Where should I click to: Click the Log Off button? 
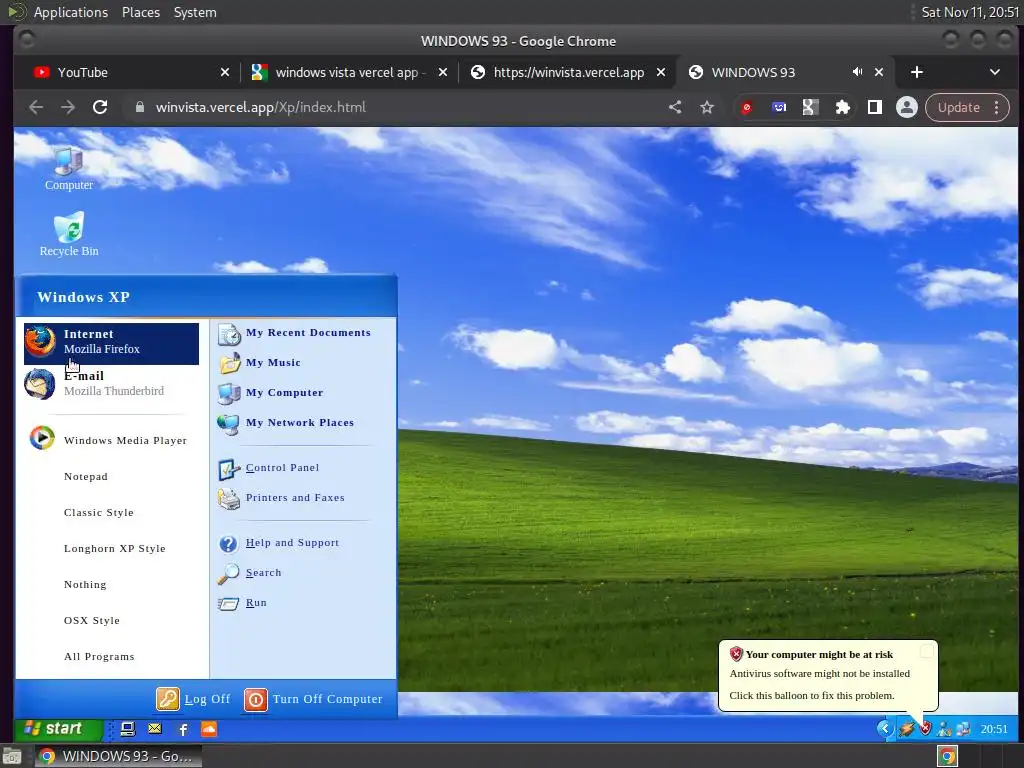click(x=193, y=699)
